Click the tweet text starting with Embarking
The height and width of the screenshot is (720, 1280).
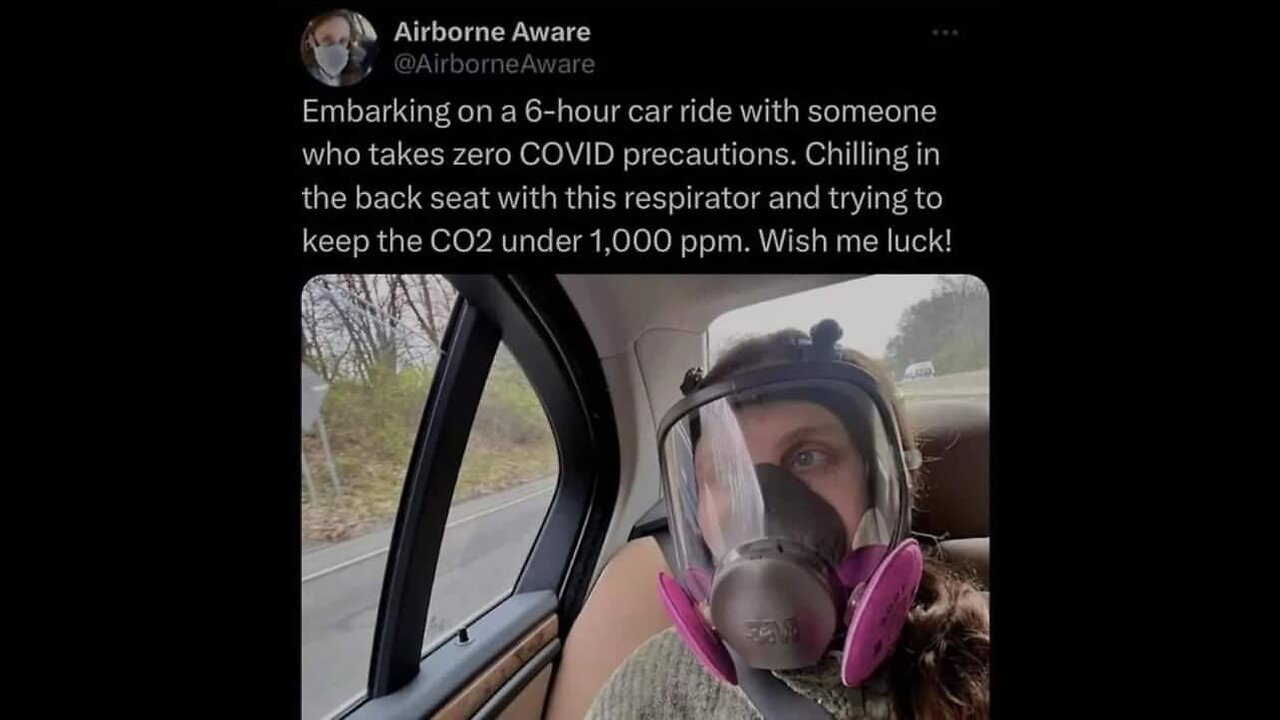coord(623,176)
